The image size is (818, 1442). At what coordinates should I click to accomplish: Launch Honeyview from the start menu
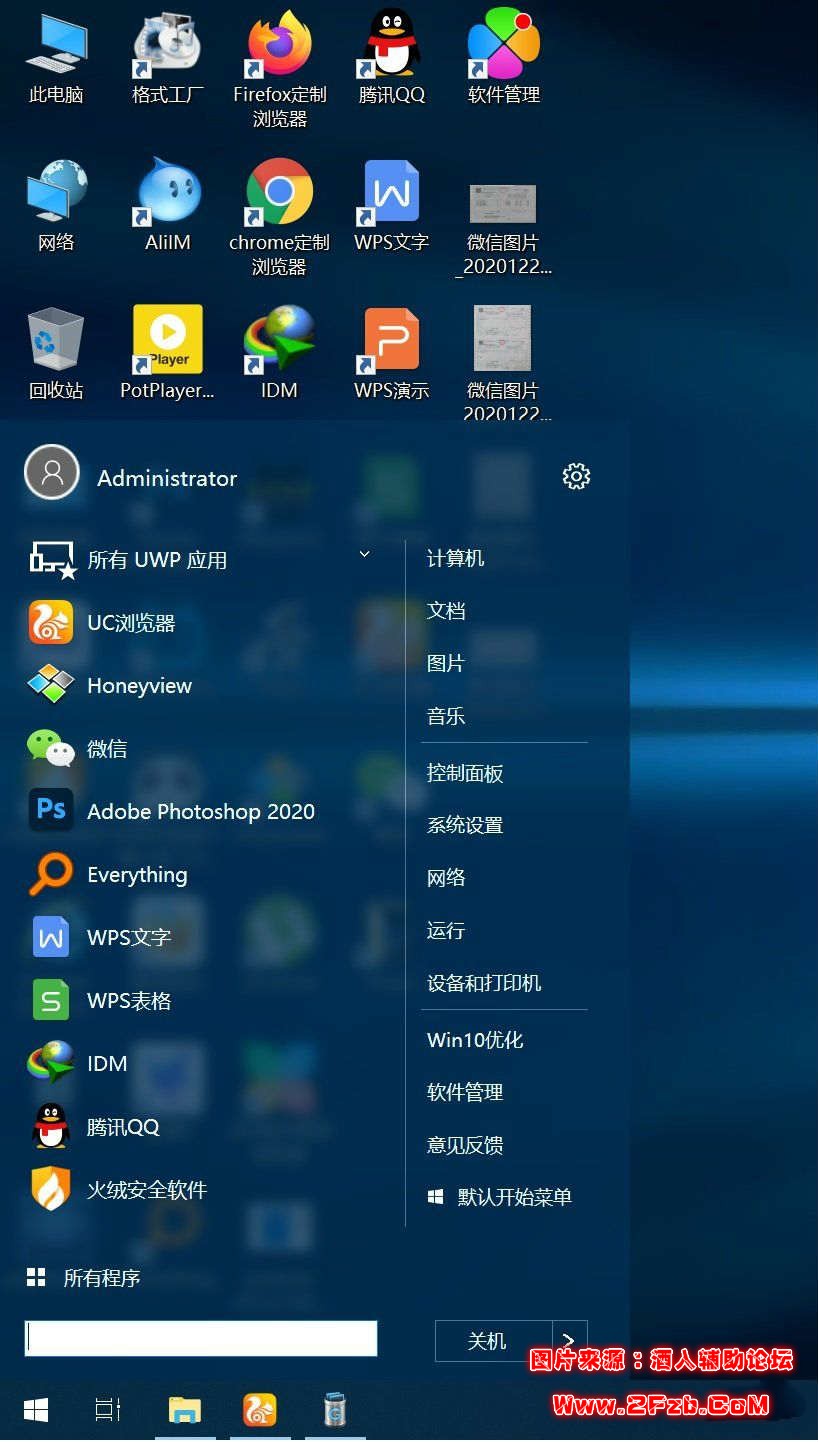click(x=139, y=685)
